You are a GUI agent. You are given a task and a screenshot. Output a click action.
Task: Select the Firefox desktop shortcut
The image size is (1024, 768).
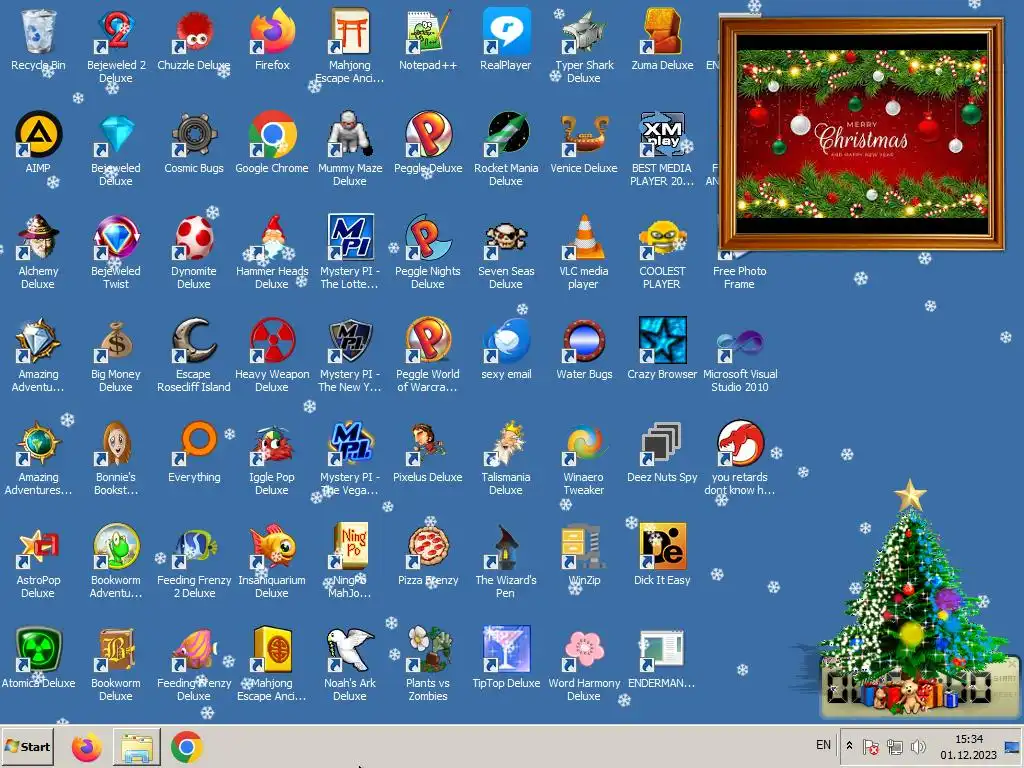tap(272, 31)
